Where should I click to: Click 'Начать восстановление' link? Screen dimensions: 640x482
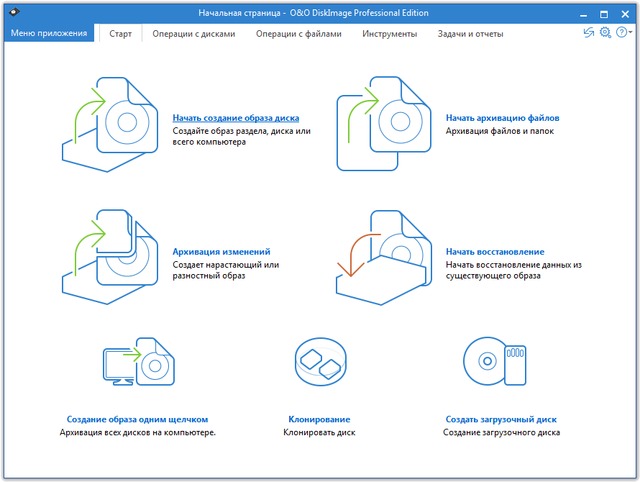[495, 252]
